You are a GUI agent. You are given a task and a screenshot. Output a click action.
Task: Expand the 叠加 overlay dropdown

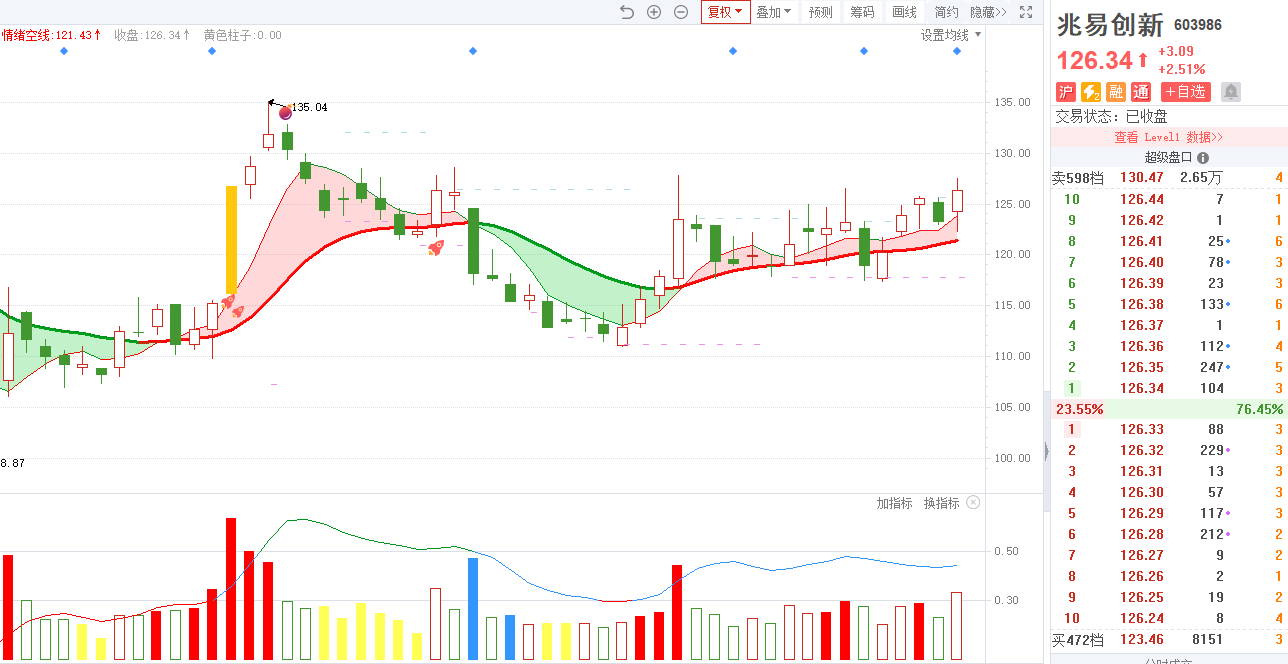click(x=773, y=12)
